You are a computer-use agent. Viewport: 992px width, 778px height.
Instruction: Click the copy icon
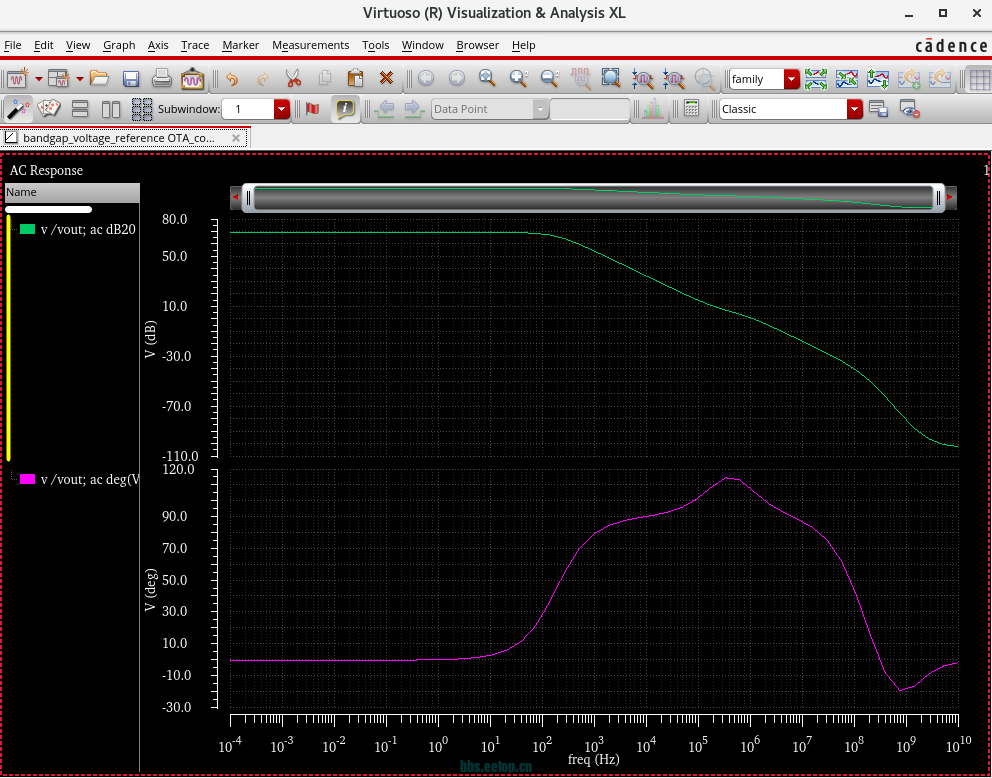point(325,78)
